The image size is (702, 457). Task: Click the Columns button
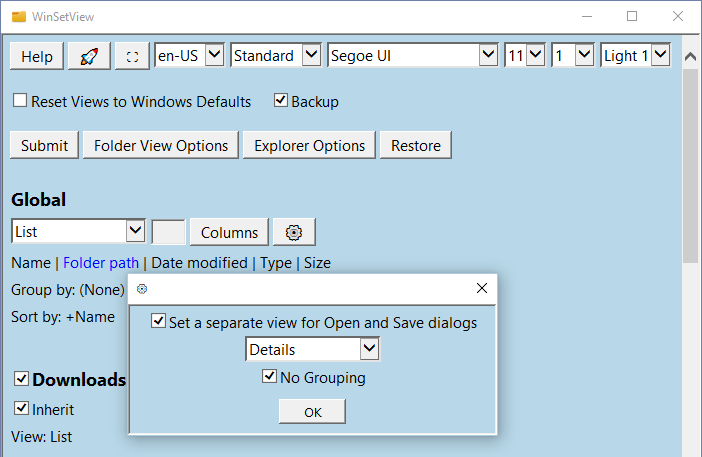tap(229, 232)
